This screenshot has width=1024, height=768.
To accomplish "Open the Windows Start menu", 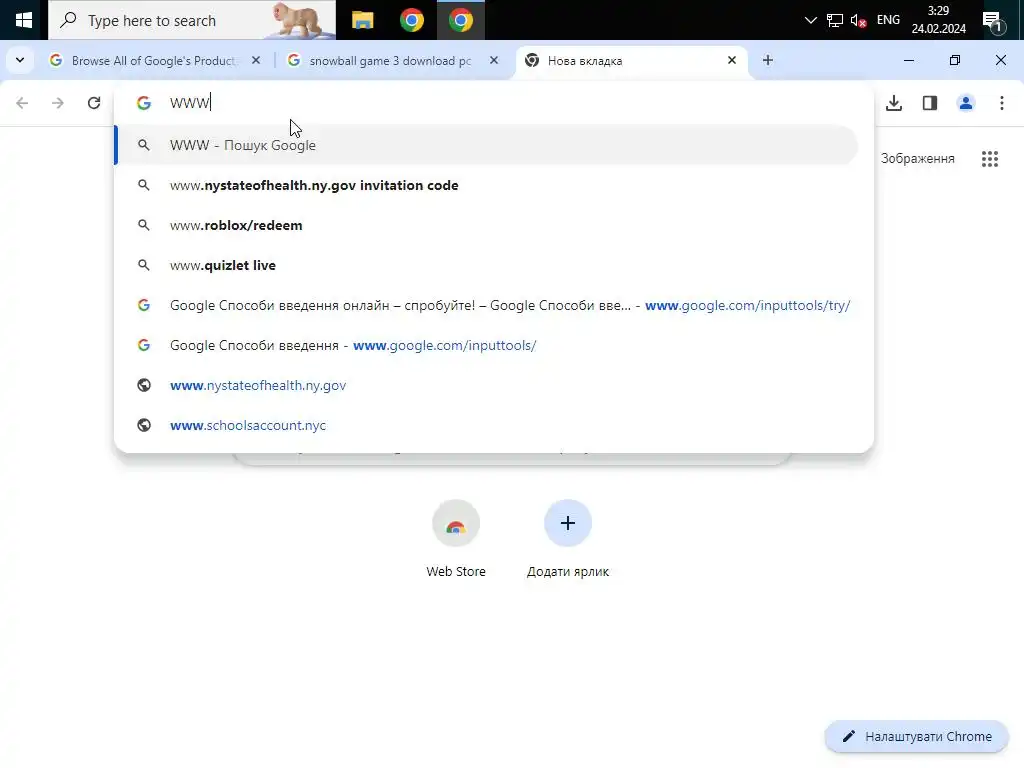I will tap(24, 20).
